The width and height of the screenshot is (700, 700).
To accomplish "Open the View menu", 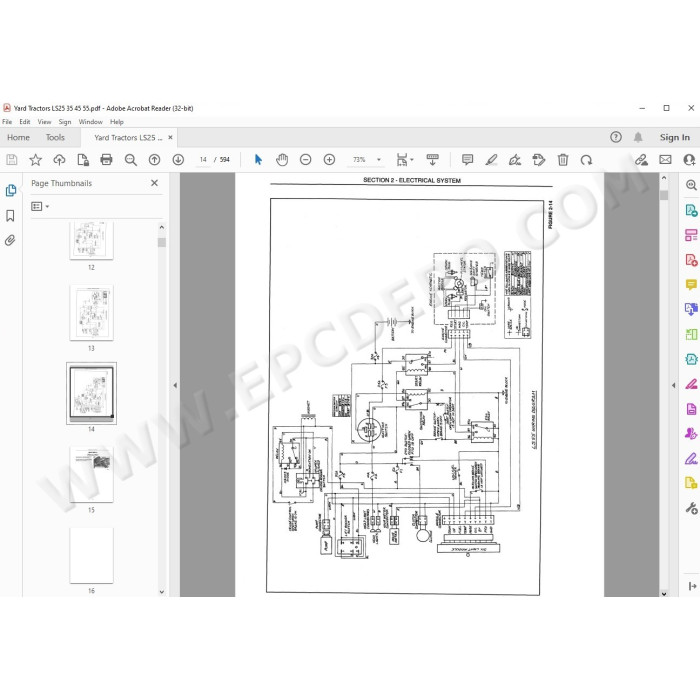I will (44, 121).
